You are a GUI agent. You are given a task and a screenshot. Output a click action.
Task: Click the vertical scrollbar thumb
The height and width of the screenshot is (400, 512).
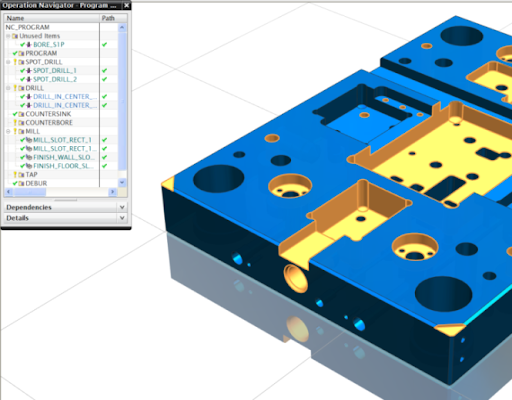pyautogui.click(x=122, y=101)
